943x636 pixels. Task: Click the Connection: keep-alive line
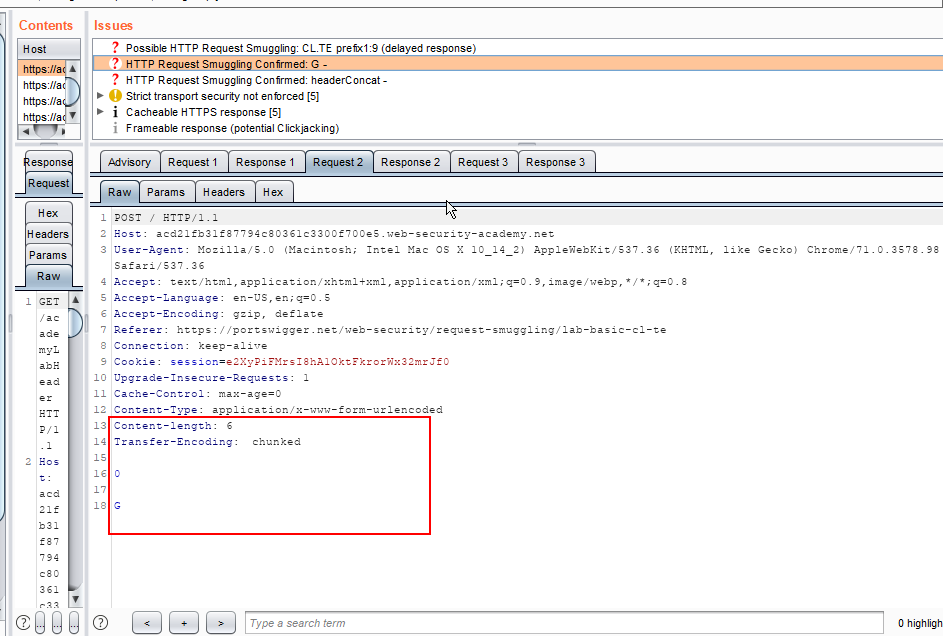(x=191, y=346)
